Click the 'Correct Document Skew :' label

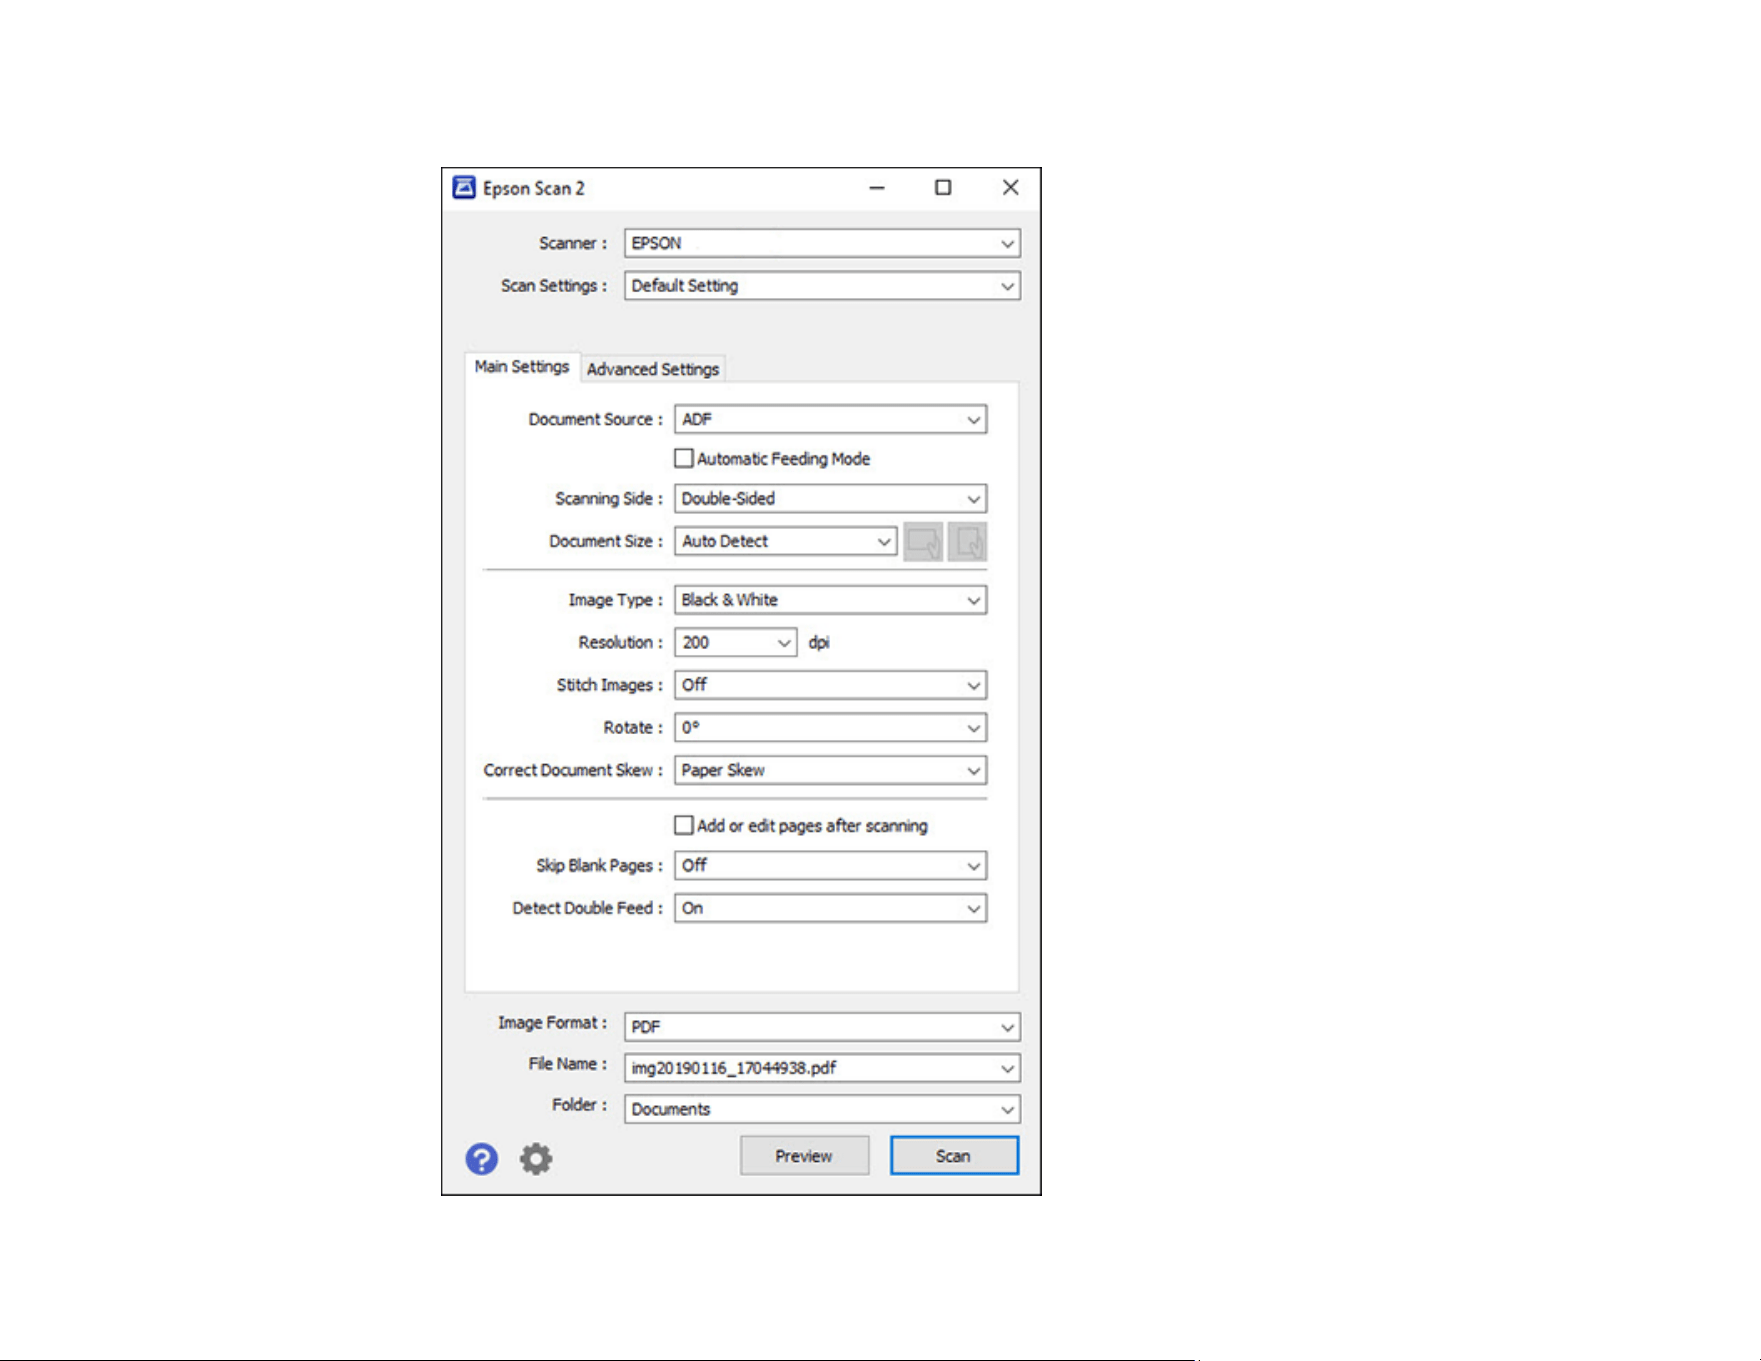pyautogui.click(x=573, y=771)
